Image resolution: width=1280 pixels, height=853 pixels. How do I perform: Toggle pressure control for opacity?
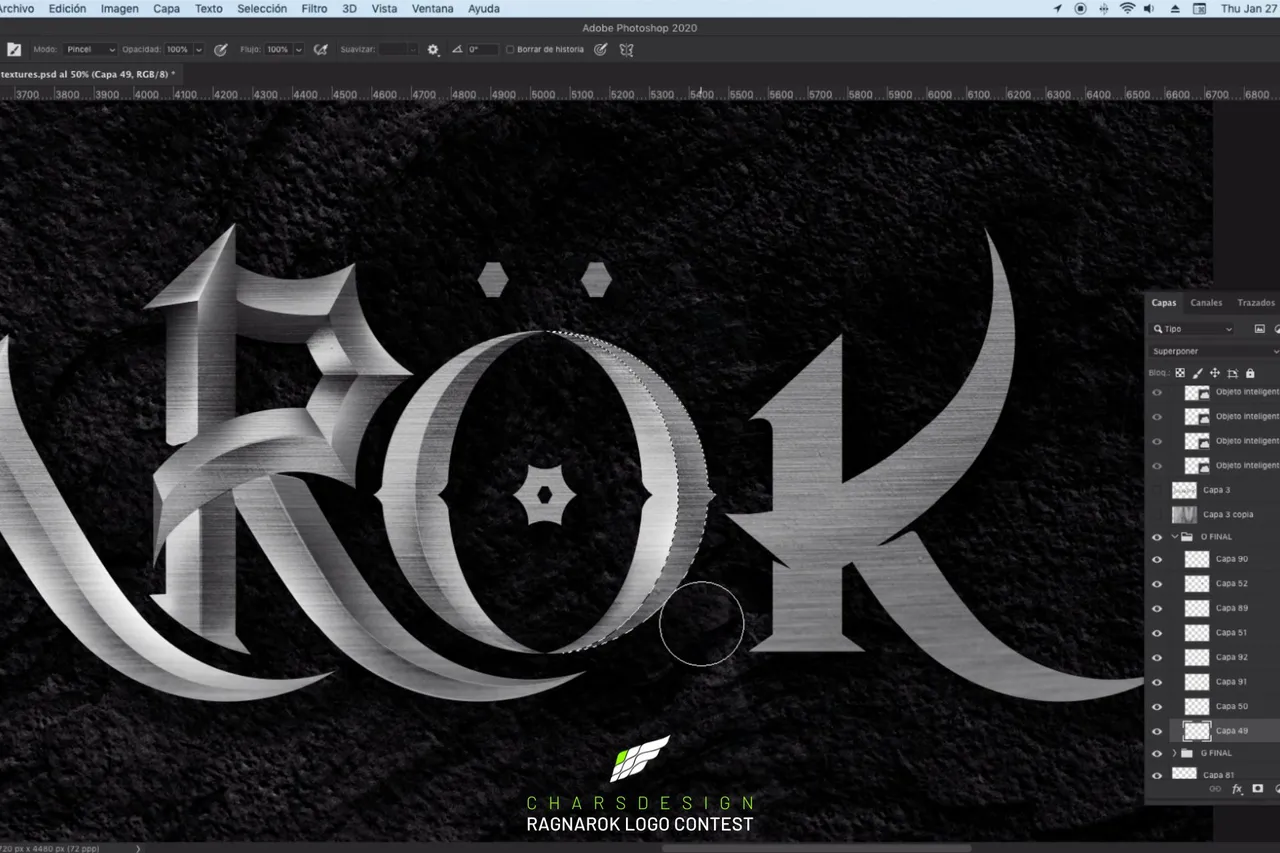[220, 49]
